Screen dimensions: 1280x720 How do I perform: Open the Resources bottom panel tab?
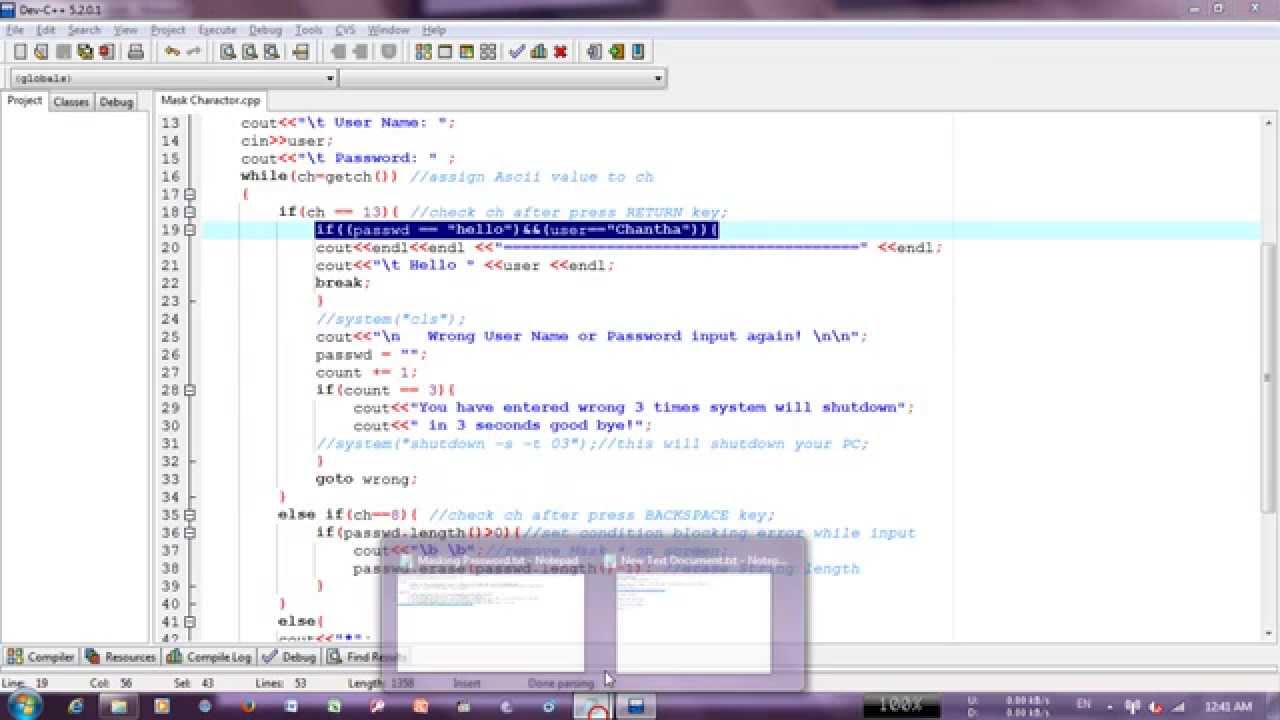121,657
